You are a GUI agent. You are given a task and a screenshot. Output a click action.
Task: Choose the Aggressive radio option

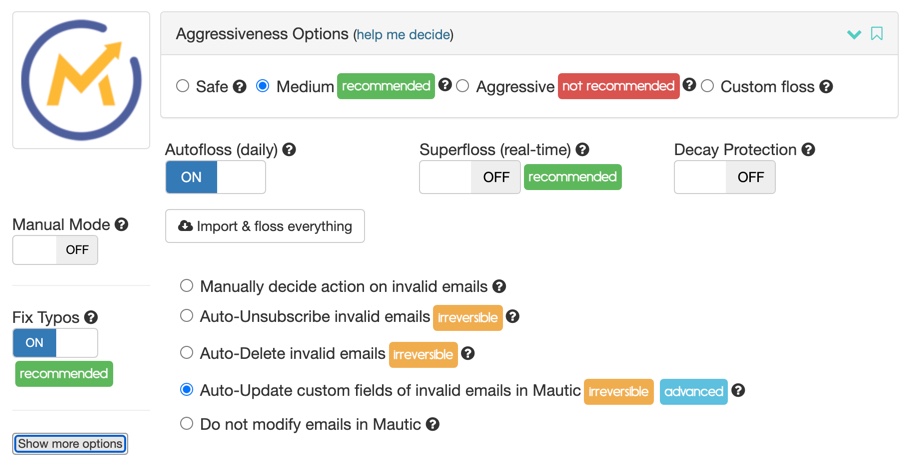tap(463, 86)
